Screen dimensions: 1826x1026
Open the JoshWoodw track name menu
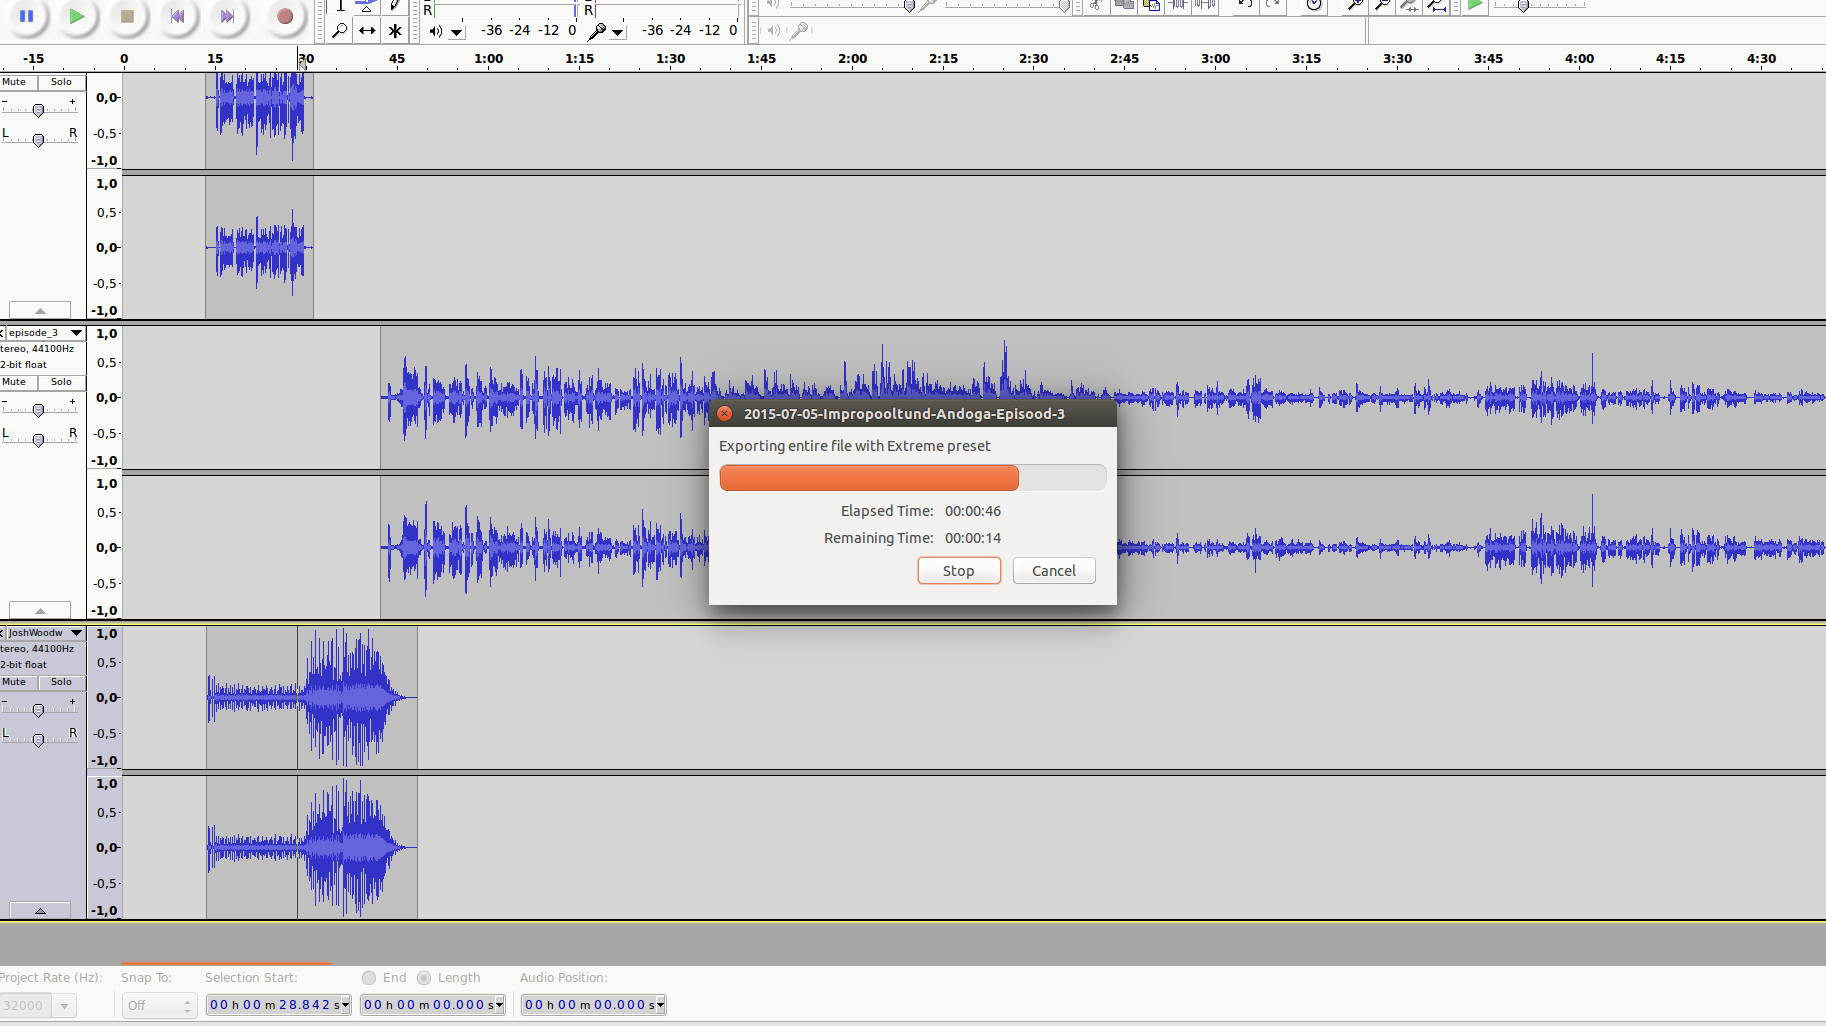pyautogui.click(x=45, y=633)
